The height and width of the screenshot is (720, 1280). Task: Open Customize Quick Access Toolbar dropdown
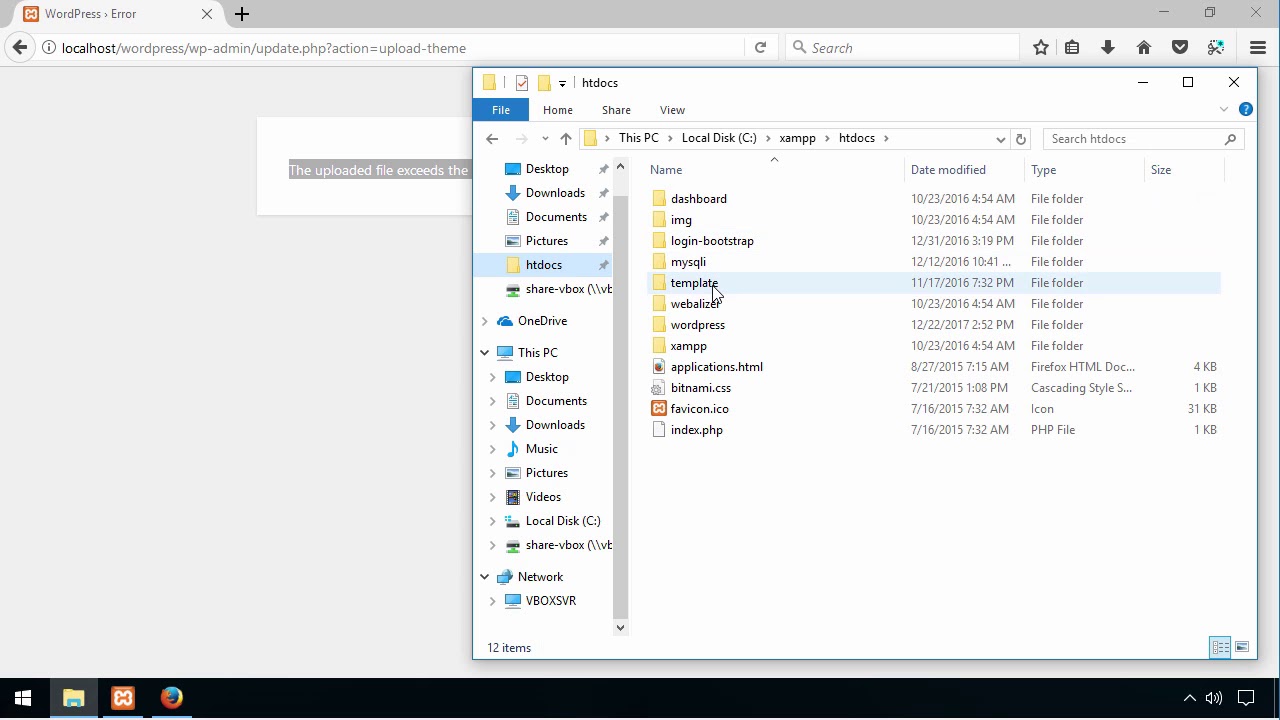[562, 83]
